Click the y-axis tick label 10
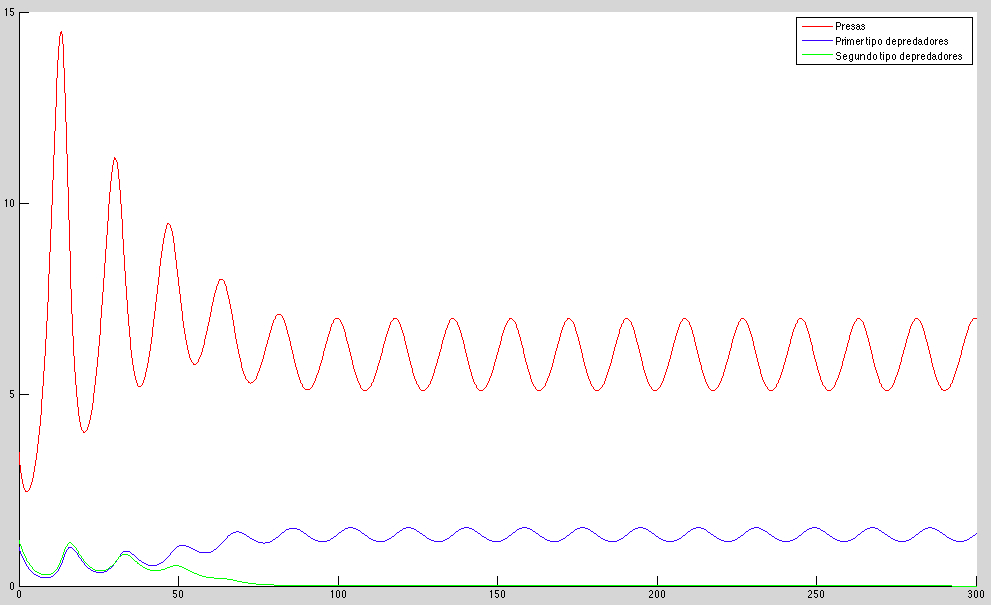The width and height of the screenshot is (991, 605). point(8,204)
